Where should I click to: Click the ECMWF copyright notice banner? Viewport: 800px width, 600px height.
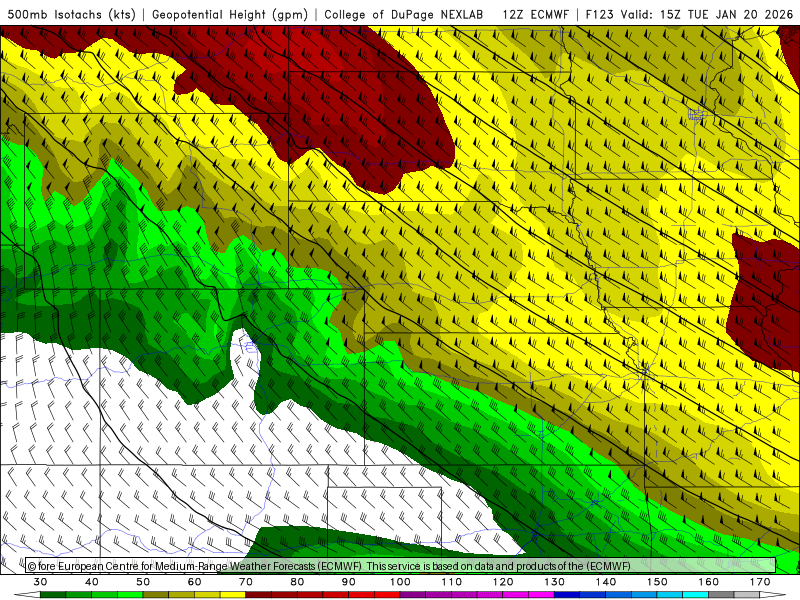[401, 566]
